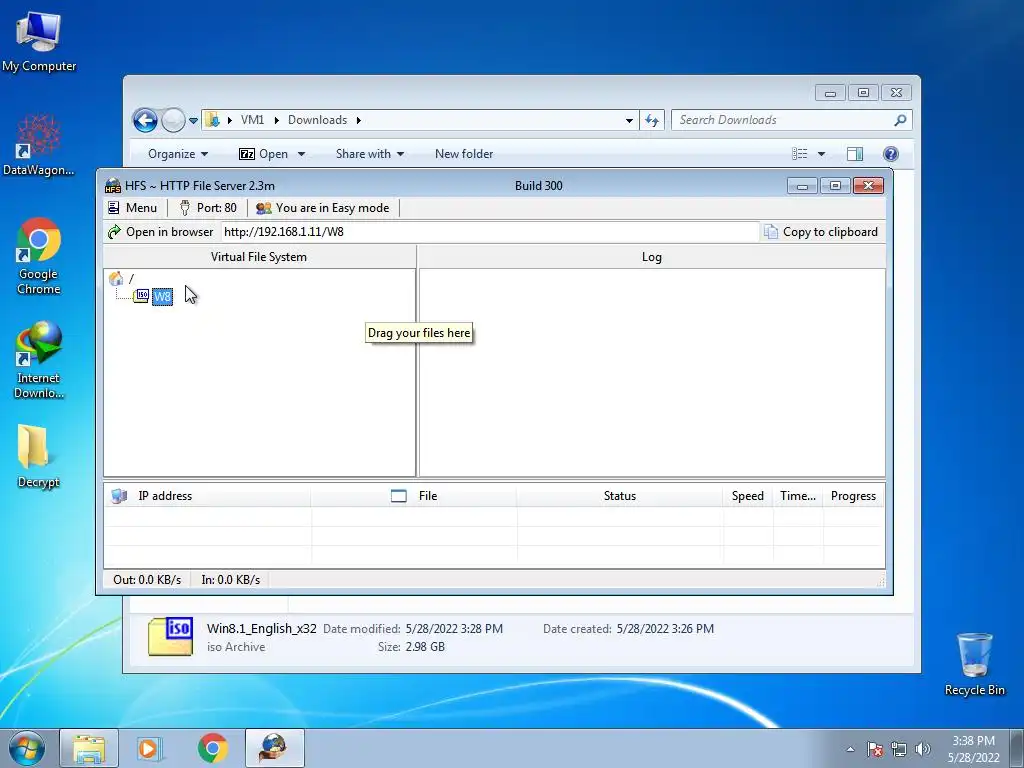Click the In: 0.0 KB/s status text
This screenshot has width=1024, height=768.
(231, 580)
